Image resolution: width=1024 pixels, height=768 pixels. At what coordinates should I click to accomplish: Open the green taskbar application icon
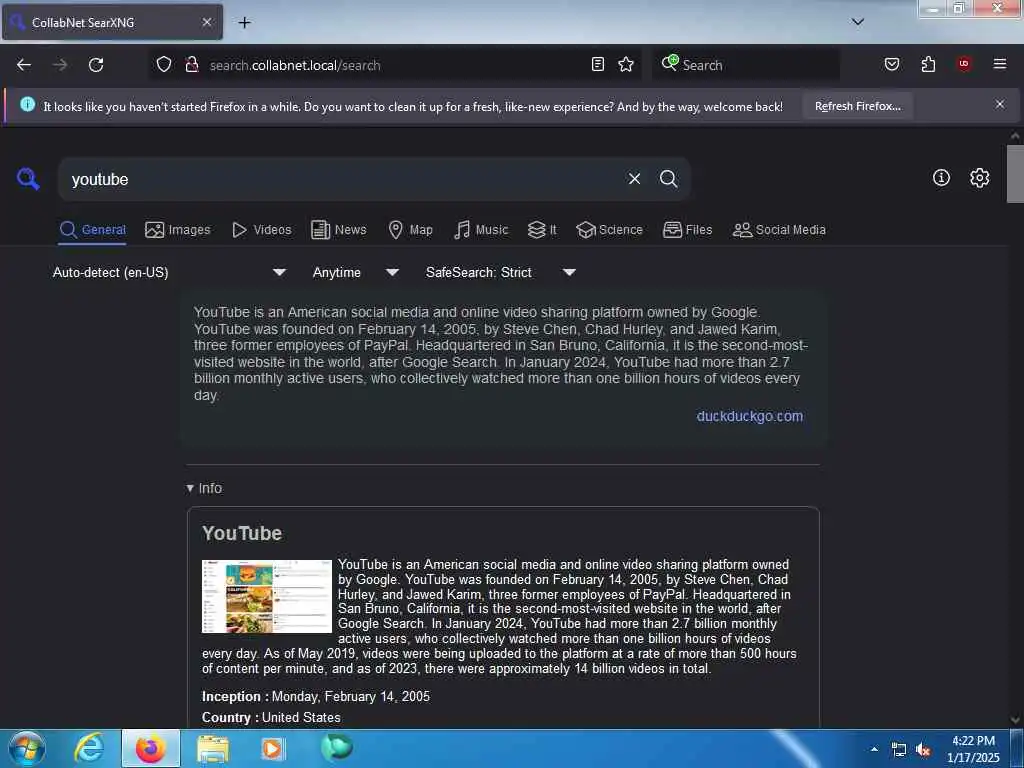336,747
